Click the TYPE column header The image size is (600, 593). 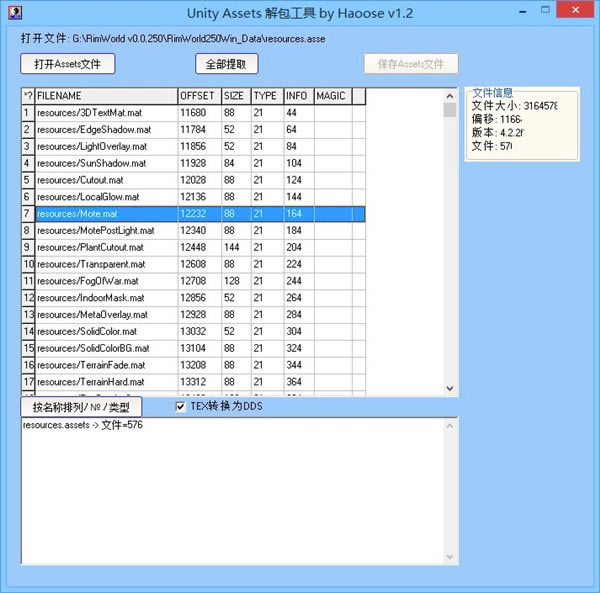coord(266,96)
